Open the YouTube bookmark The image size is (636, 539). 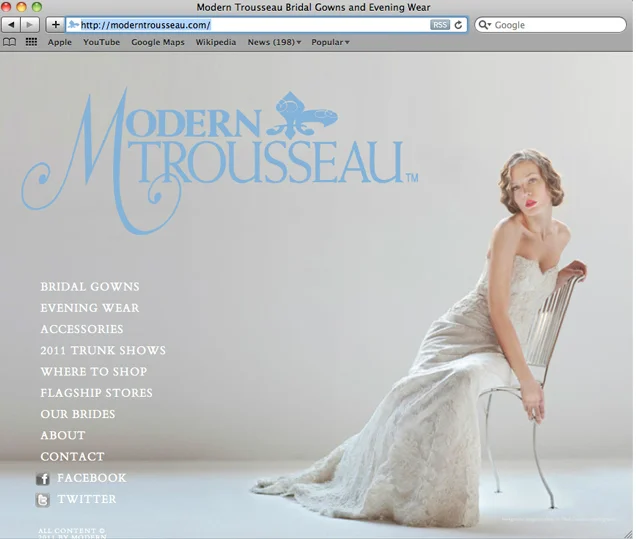pos(101,42)
